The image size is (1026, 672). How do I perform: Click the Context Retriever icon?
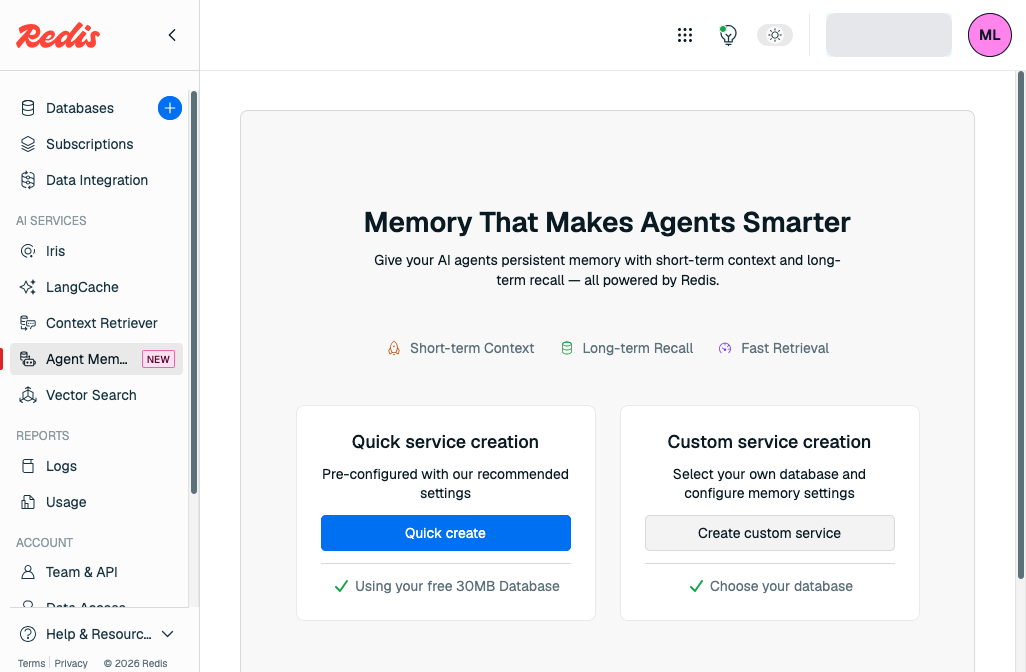click(x=27, y=323)
